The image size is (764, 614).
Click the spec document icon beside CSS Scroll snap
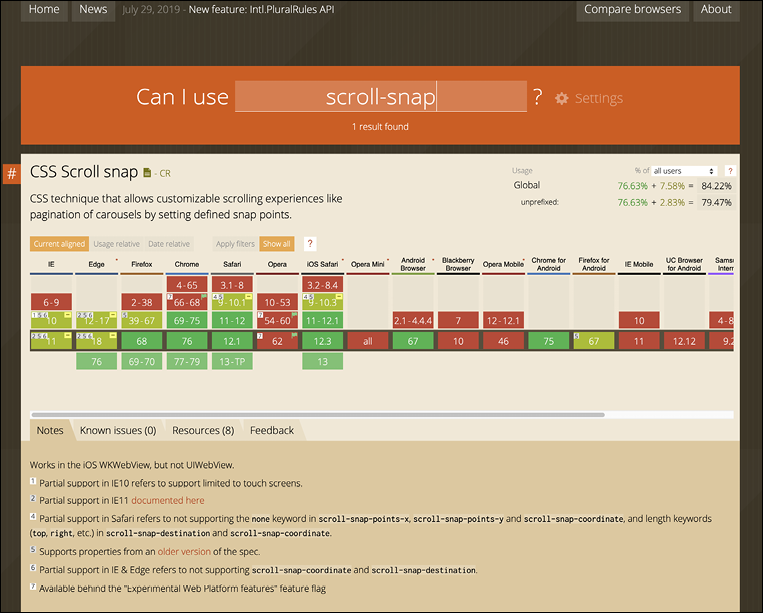148,173
